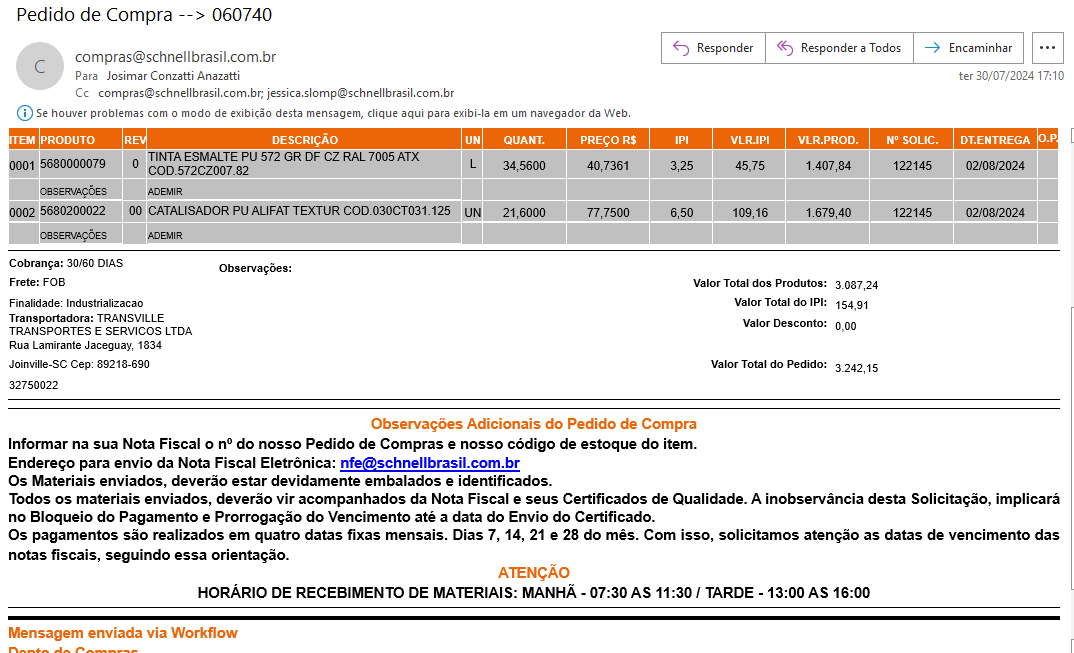Viewport: 1074px width, 653px height.
Task: Open sender compras@schnellbrasil.com.br contact card
Action: pyautogui.click(x=175, y=57)
